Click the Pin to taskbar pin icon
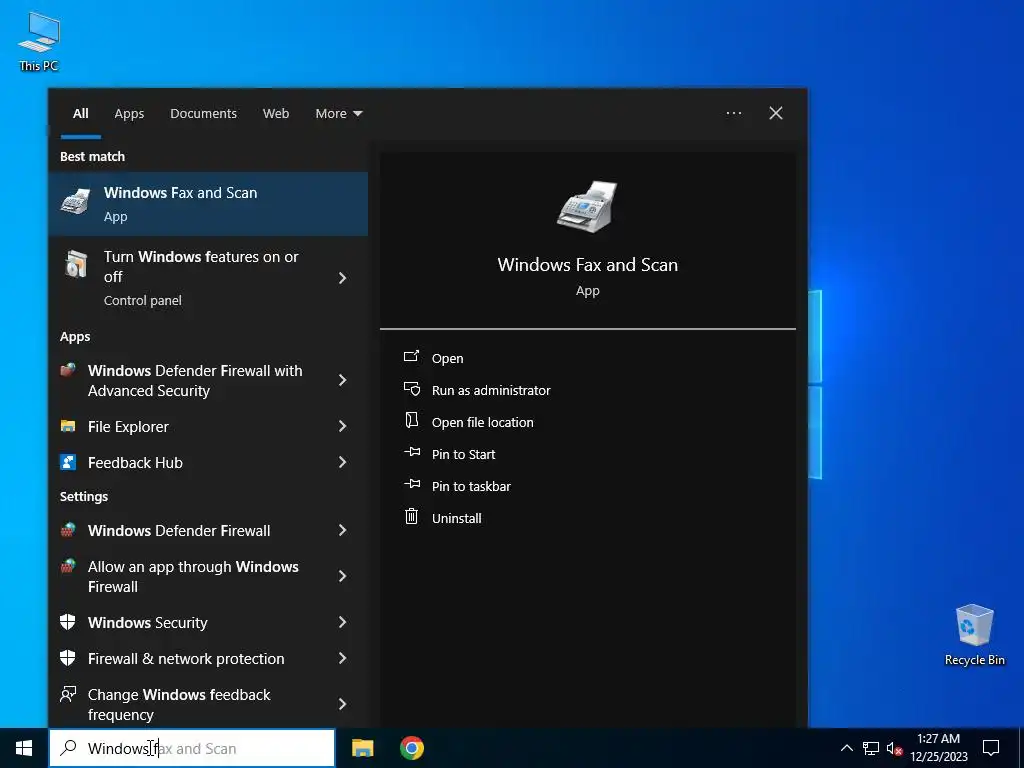This screenshot has height=768, width=1024. tap(412, 484)
